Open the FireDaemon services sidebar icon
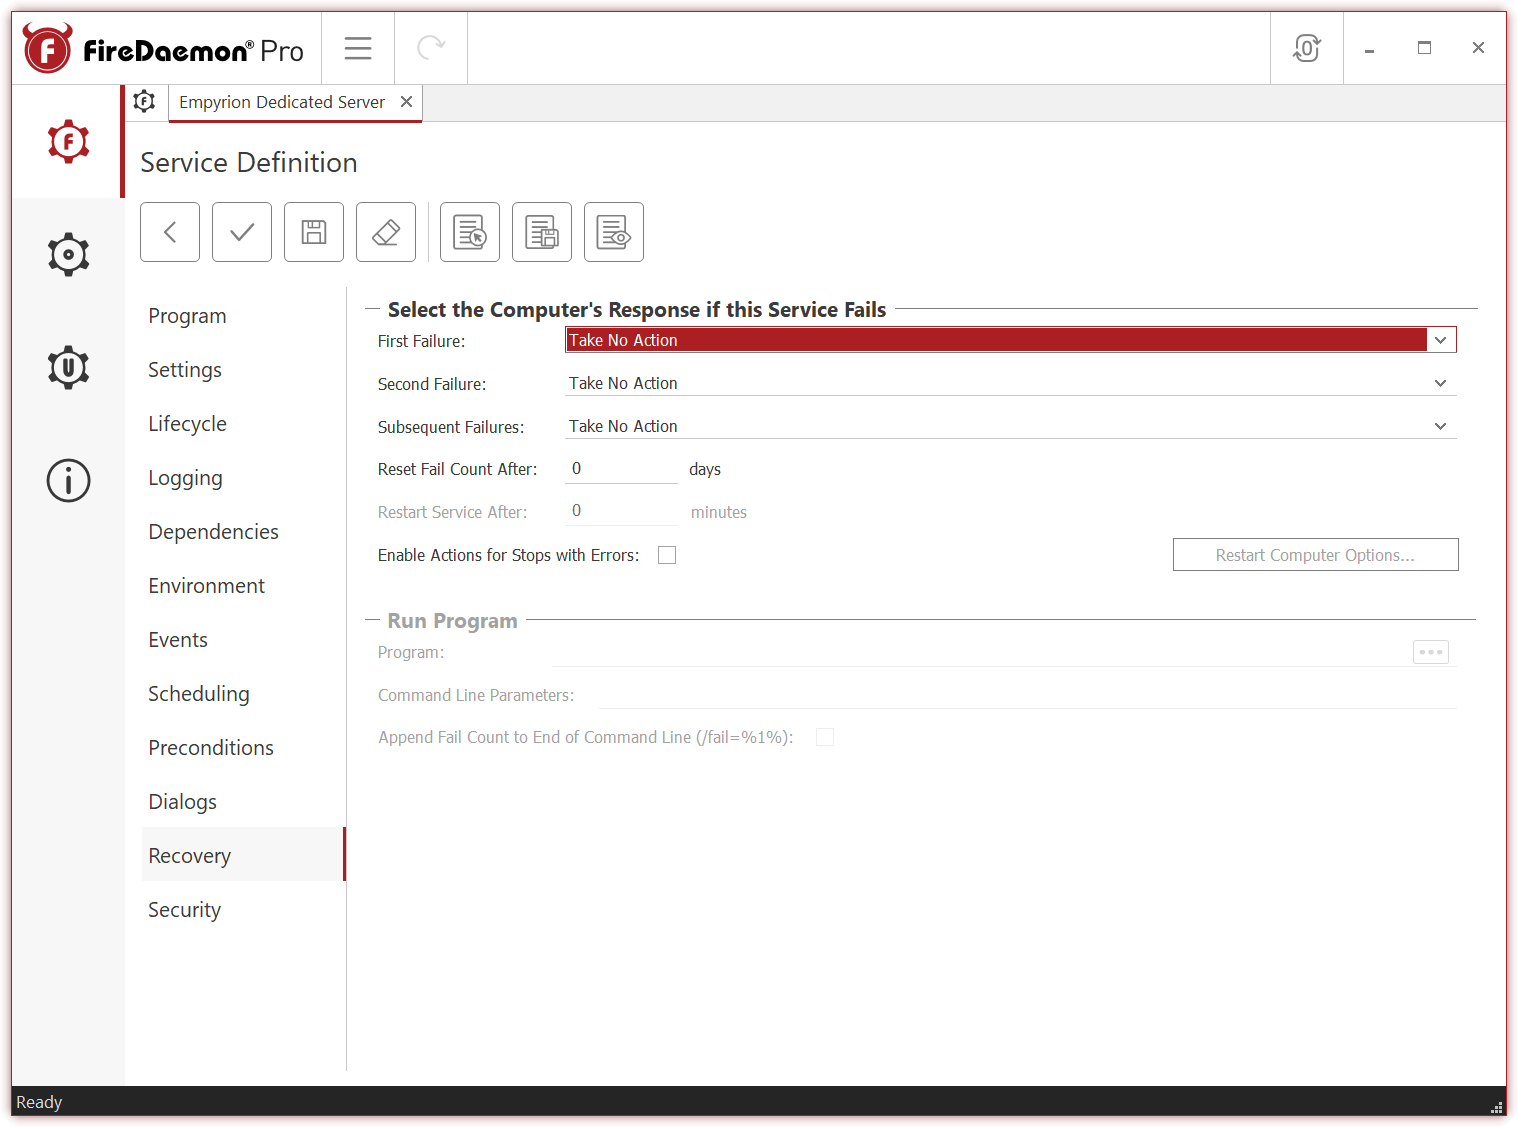The image size is (1518, 1127). coord(68,142)
